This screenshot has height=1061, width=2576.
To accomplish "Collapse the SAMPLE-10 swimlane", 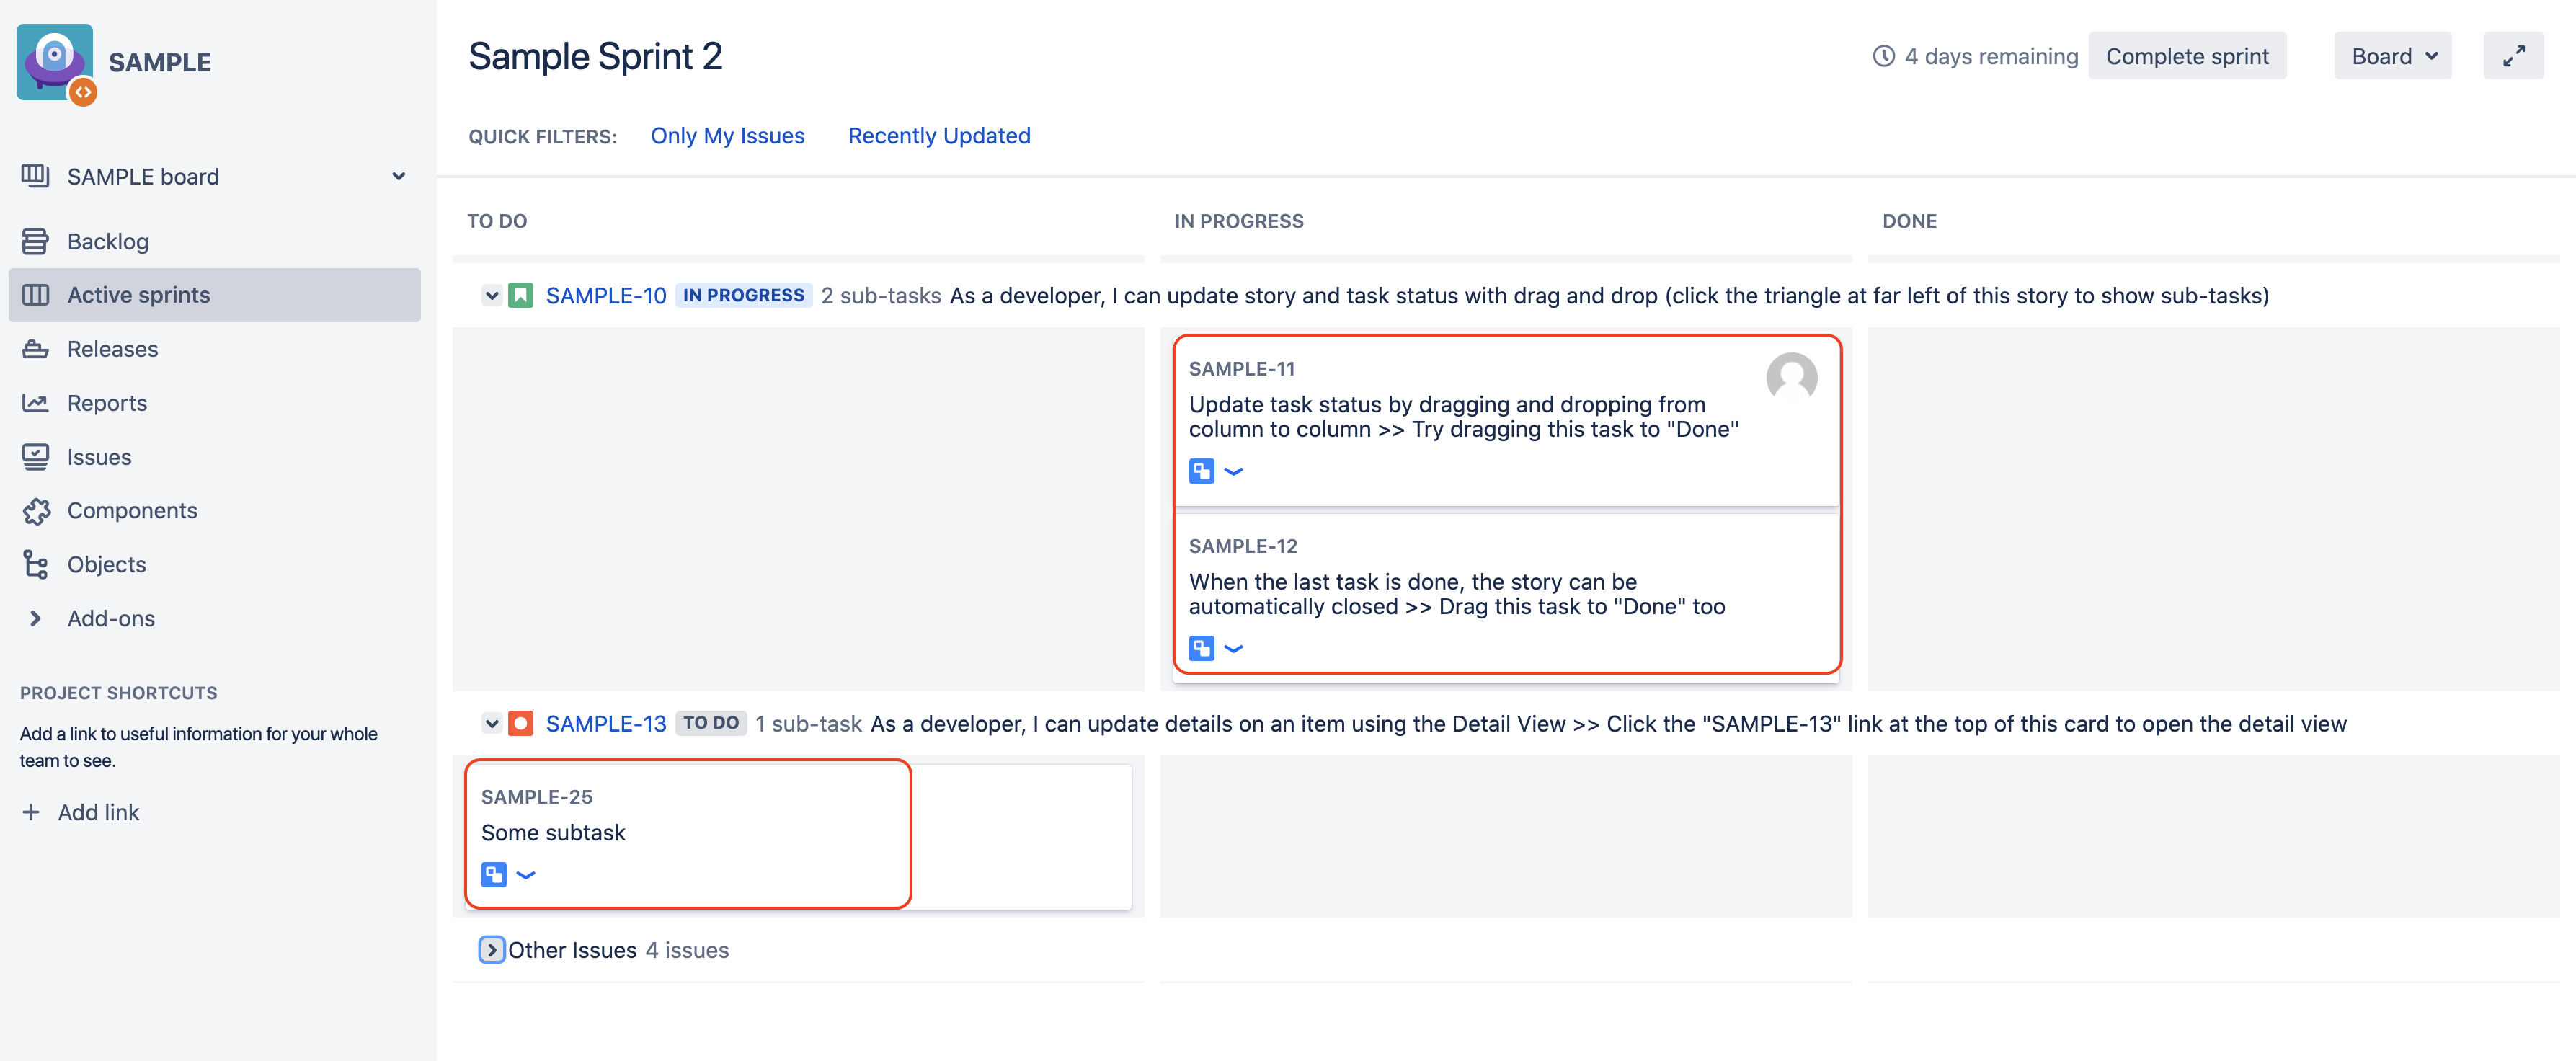I will pyautogui.click(x=491, y=296).
